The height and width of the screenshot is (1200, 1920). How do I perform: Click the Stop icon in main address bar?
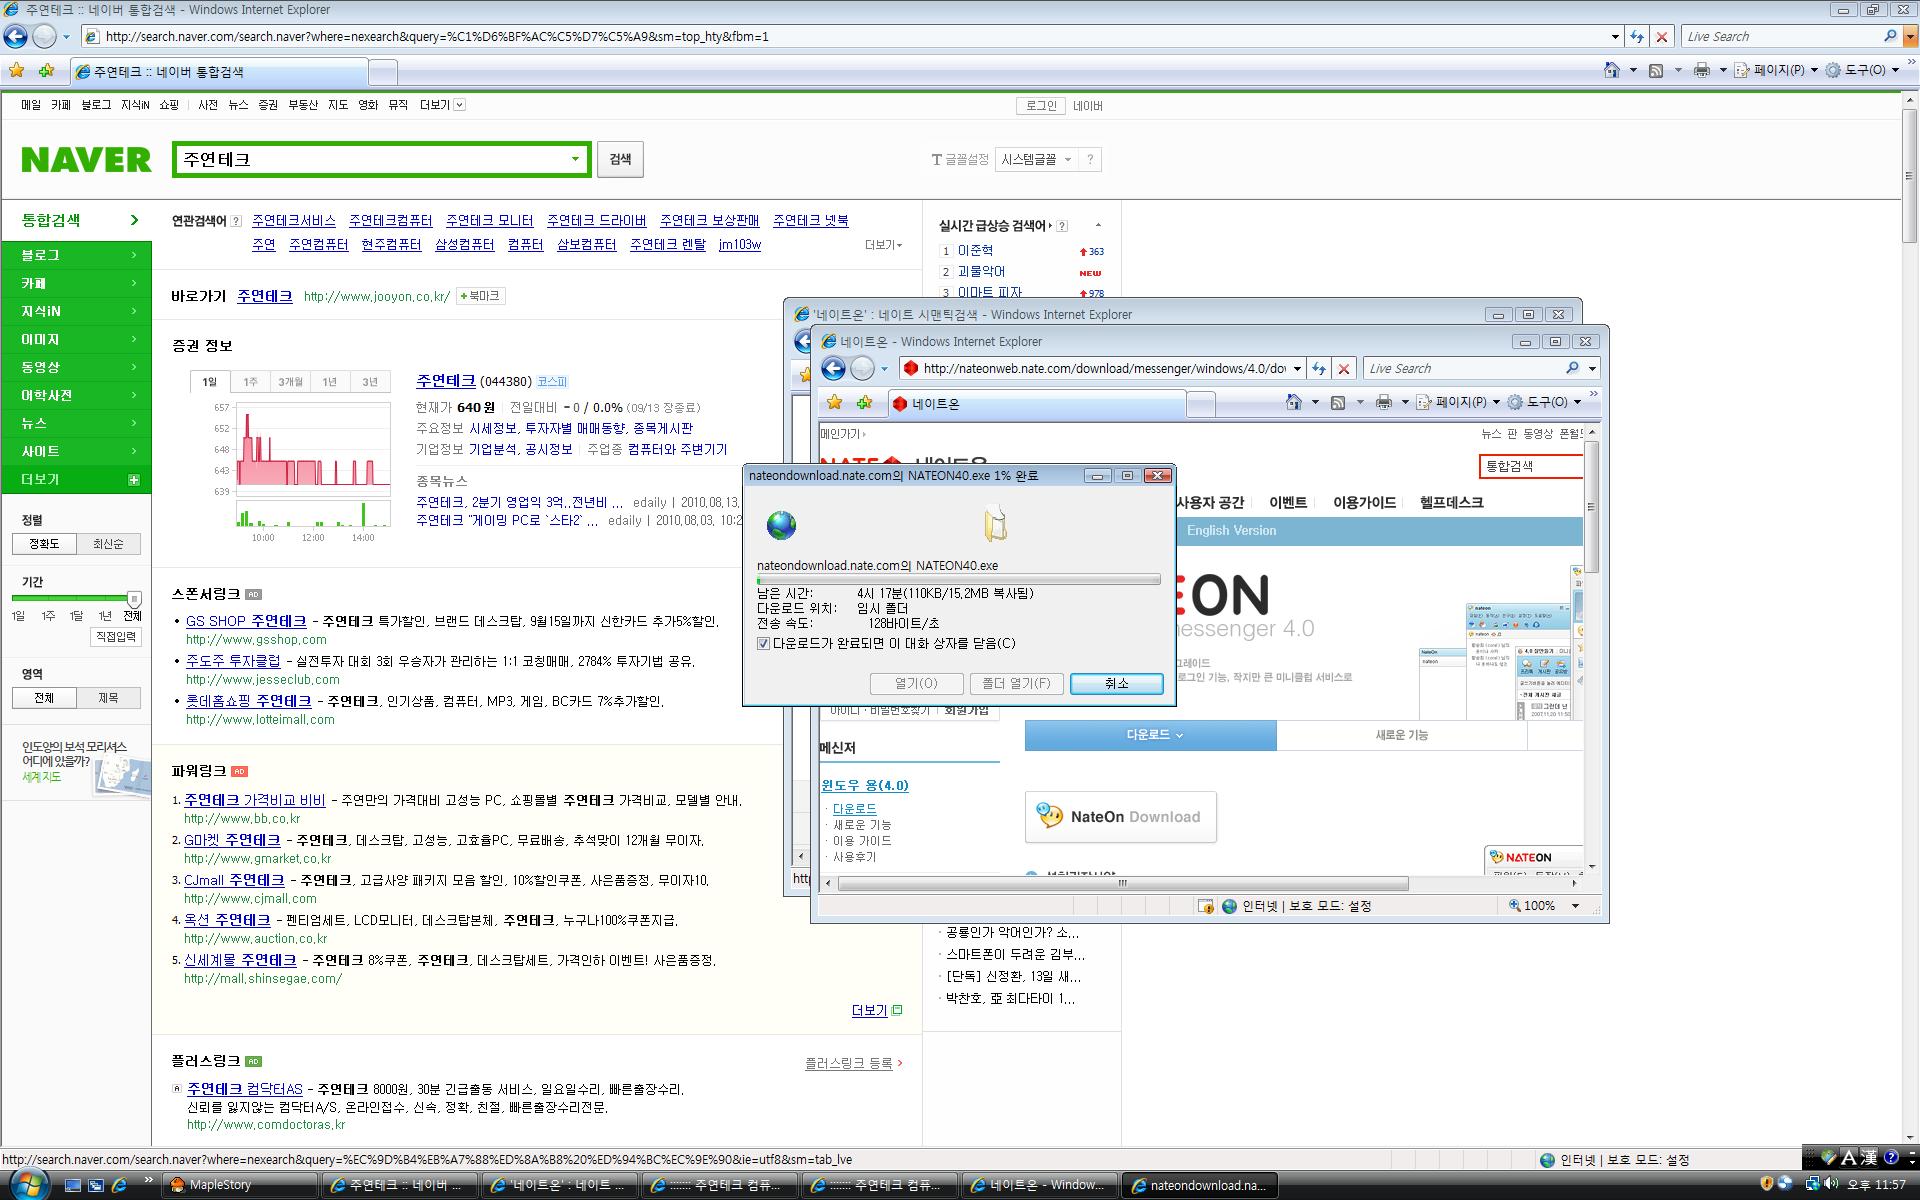(x=1662, y=37)
